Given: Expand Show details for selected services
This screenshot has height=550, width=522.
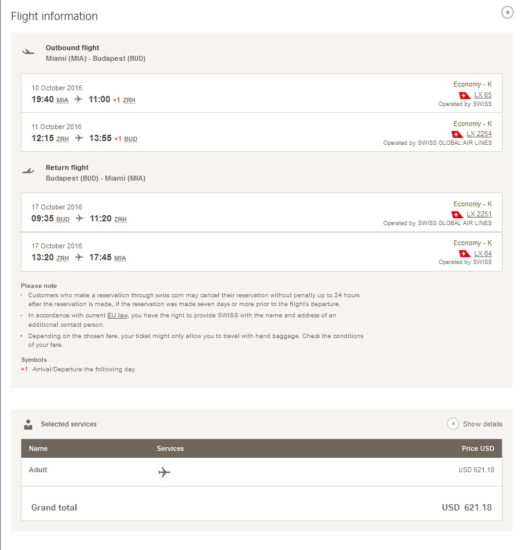Looking at the screenshot, I should 475,424.
